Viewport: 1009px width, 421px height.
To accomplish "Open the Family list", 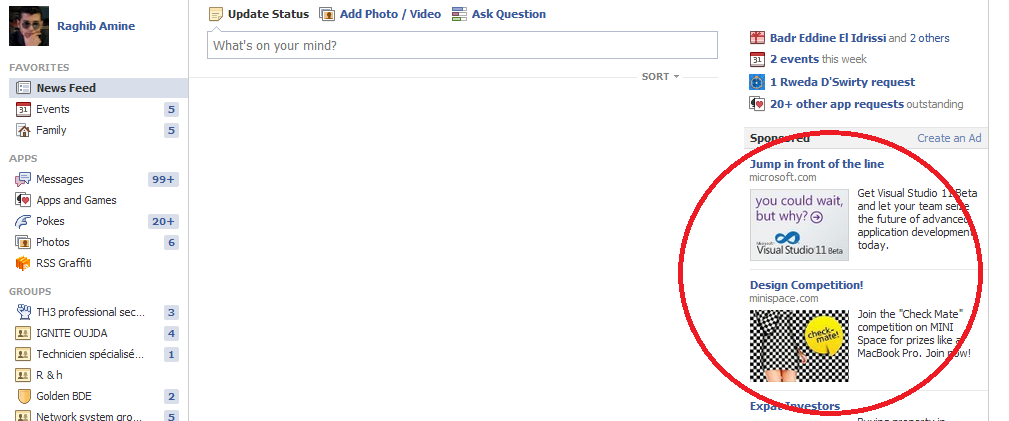I will coord(51,130).
